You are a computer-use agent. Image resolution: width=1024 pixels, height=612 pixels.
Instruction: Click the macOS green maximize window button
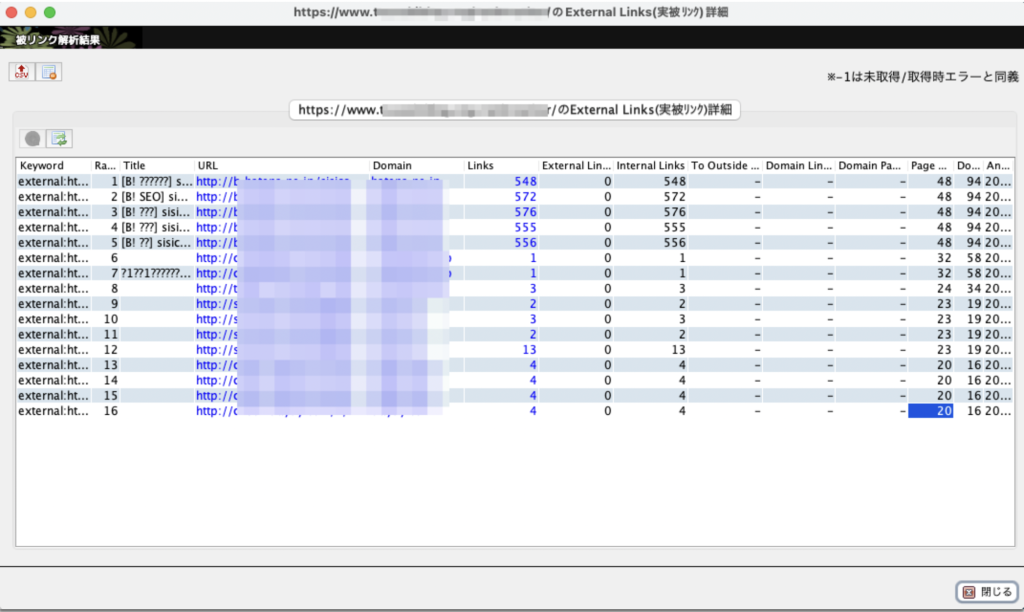pos(50,12)
